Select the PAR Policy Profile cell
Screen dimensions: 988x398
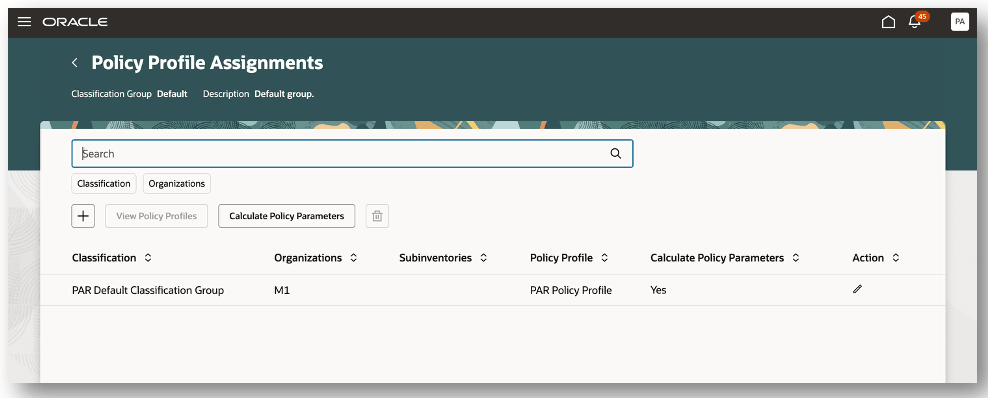(x=571, y=290)
